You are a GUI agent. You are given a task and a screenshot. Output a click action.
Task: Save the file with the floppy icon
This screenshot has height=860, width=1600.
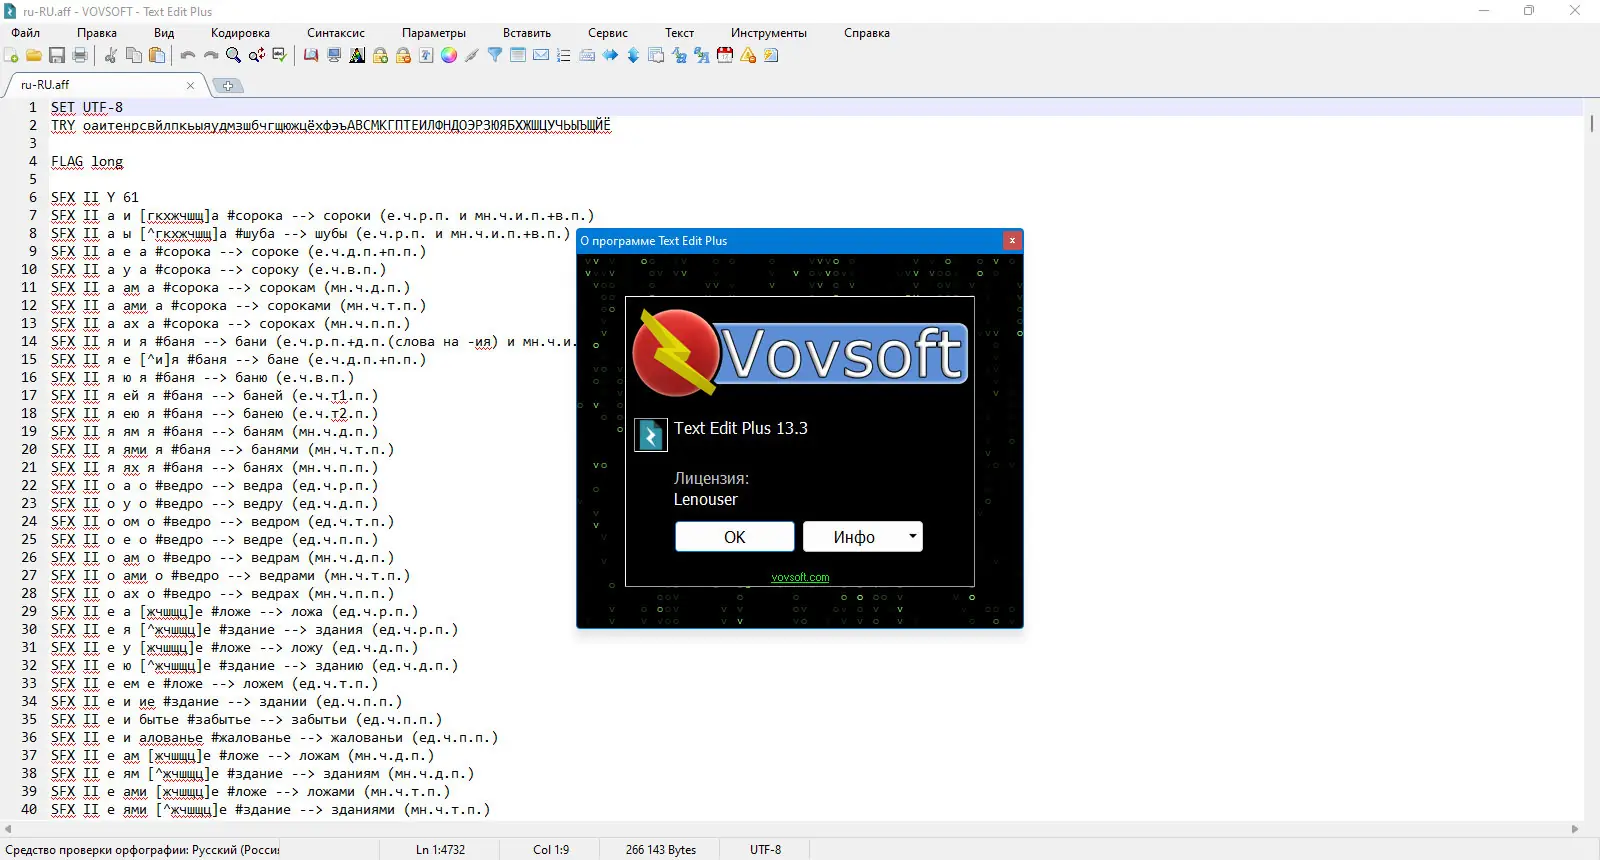[x=57, y=56]
